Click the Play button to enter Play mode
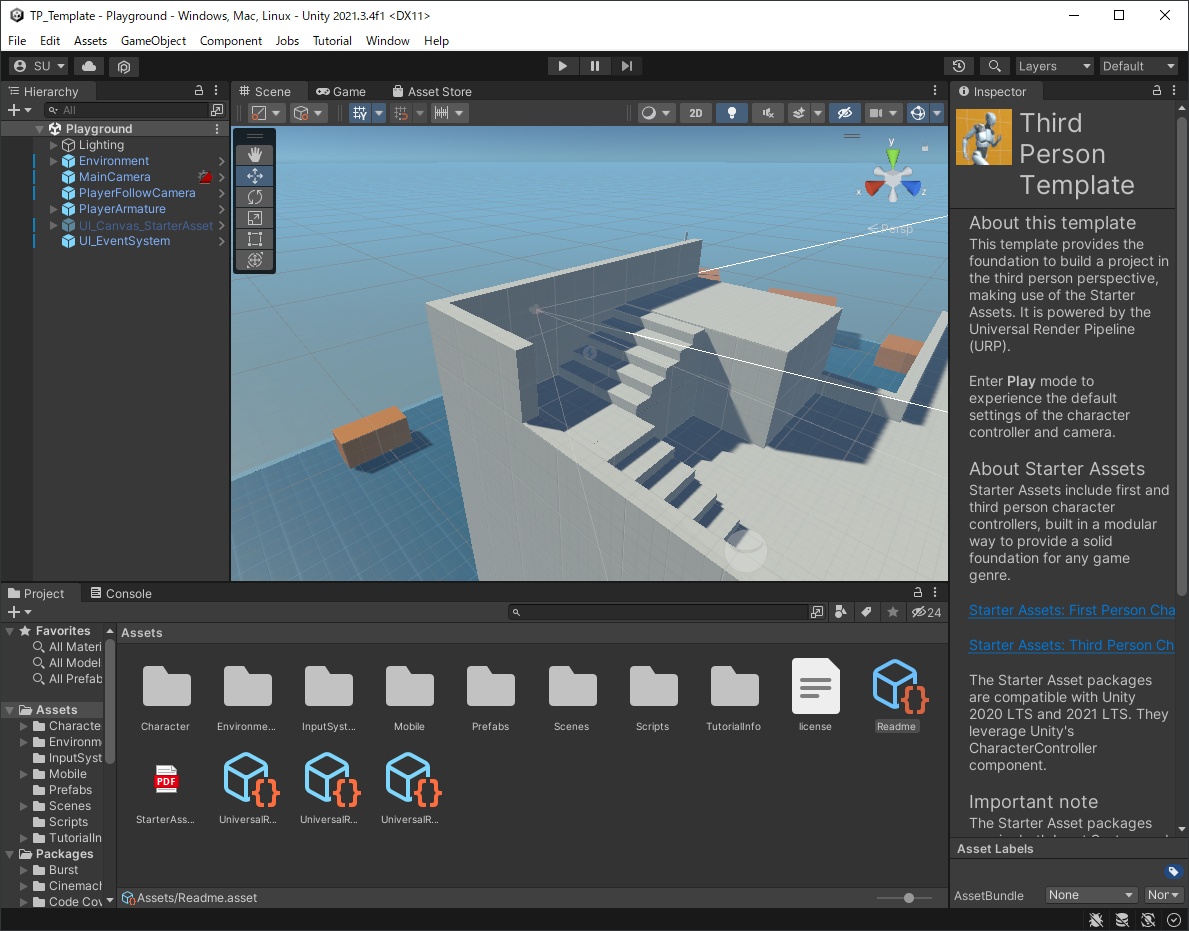 [x=563, y=66]
